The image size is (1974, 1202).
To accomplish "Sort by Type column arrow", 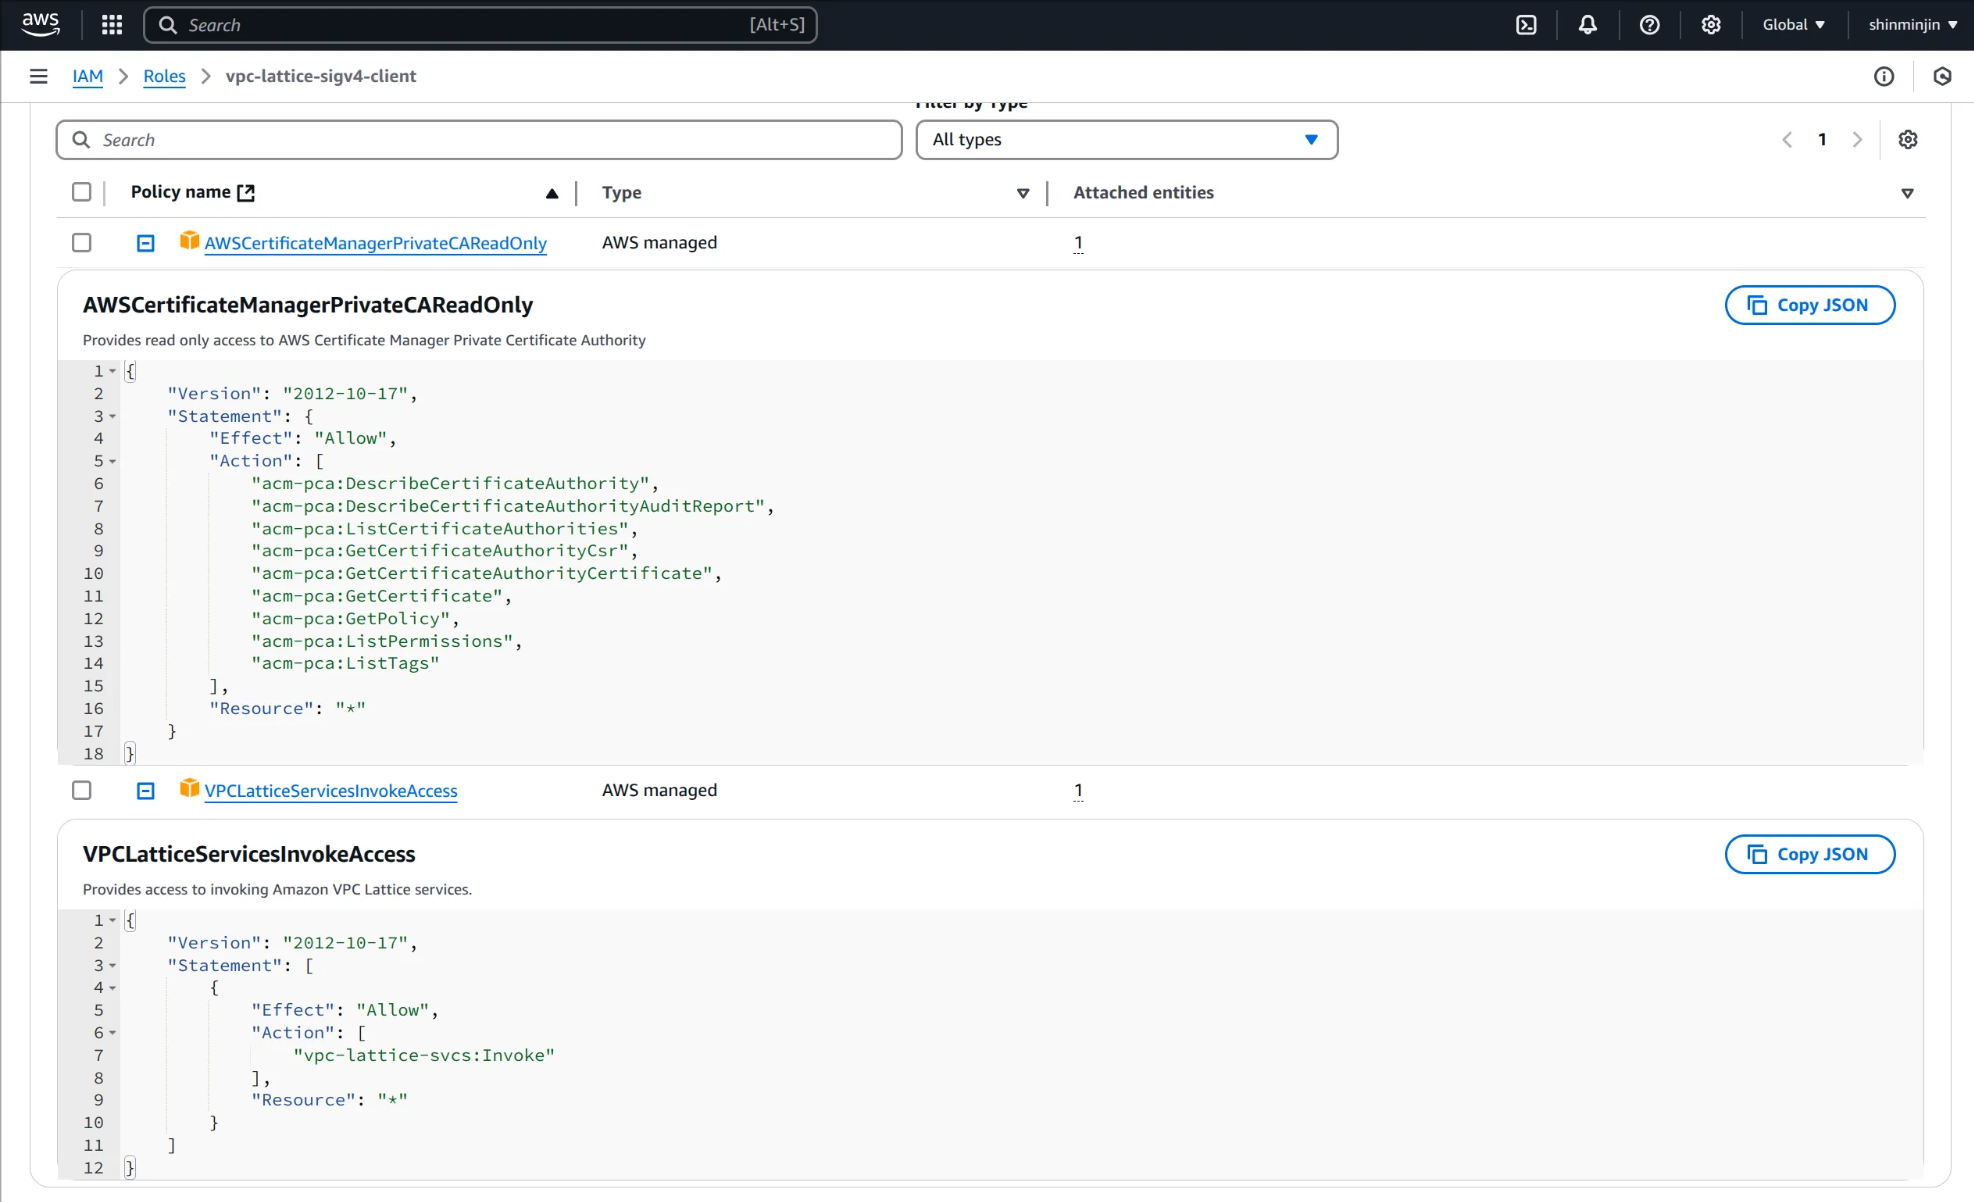I will pos(1023,194).
